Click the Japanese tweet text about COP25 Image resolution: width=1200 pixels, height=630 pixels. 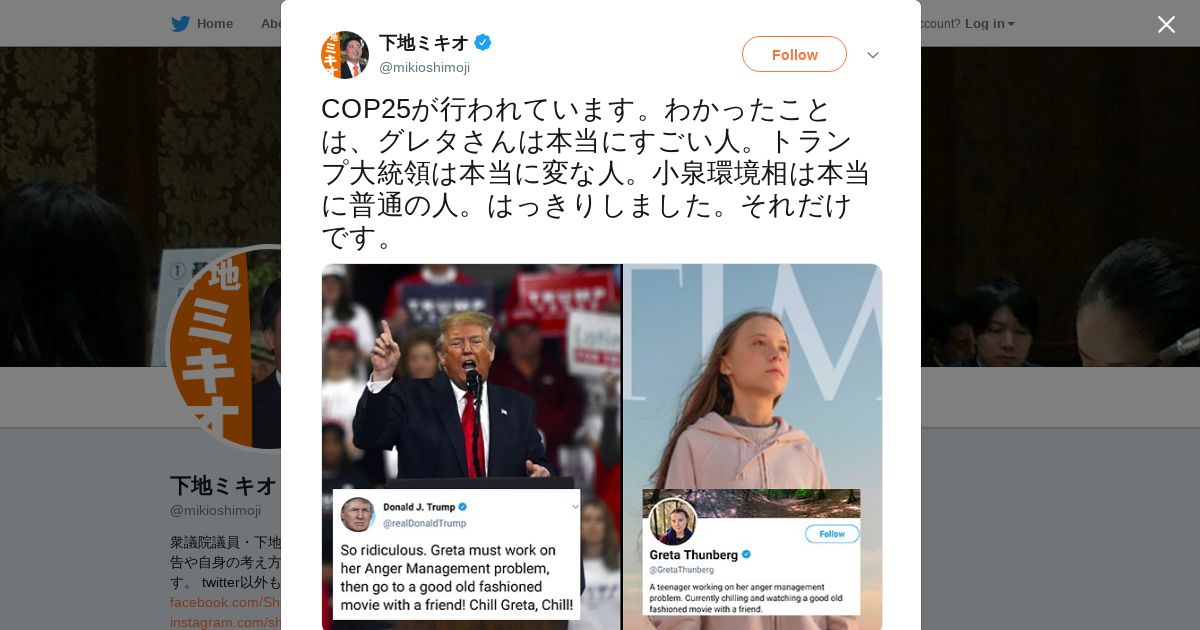pos(596,173)
